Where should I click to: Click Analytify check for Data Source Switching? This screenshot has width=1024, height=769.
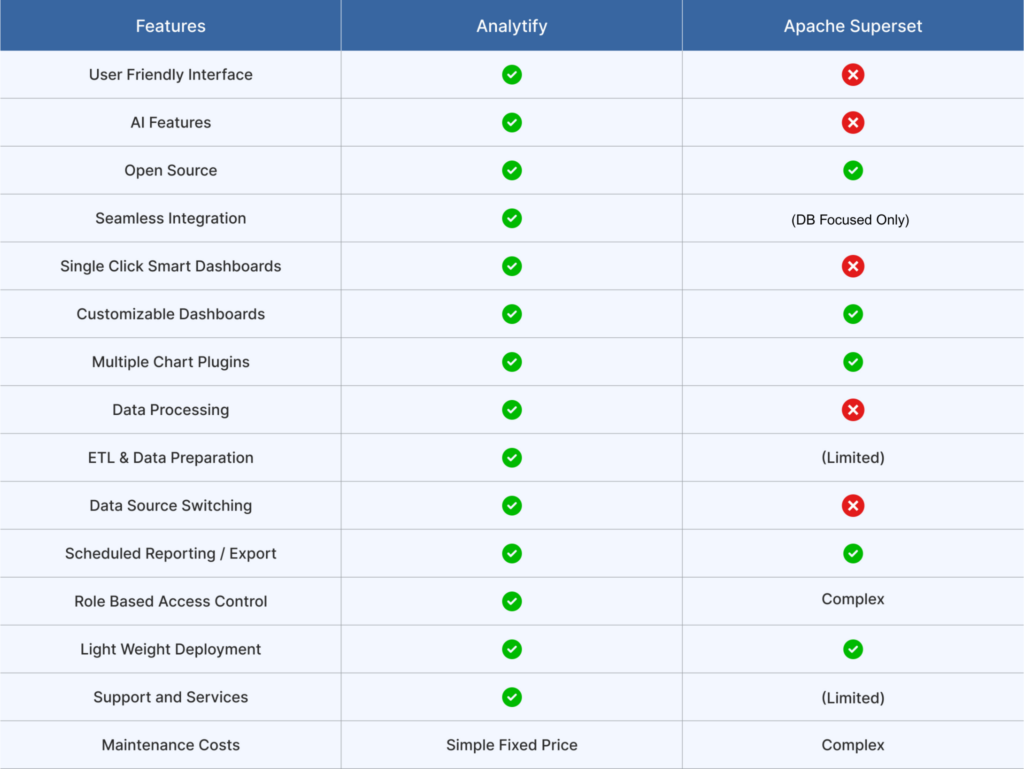click(x=511, y=505)
